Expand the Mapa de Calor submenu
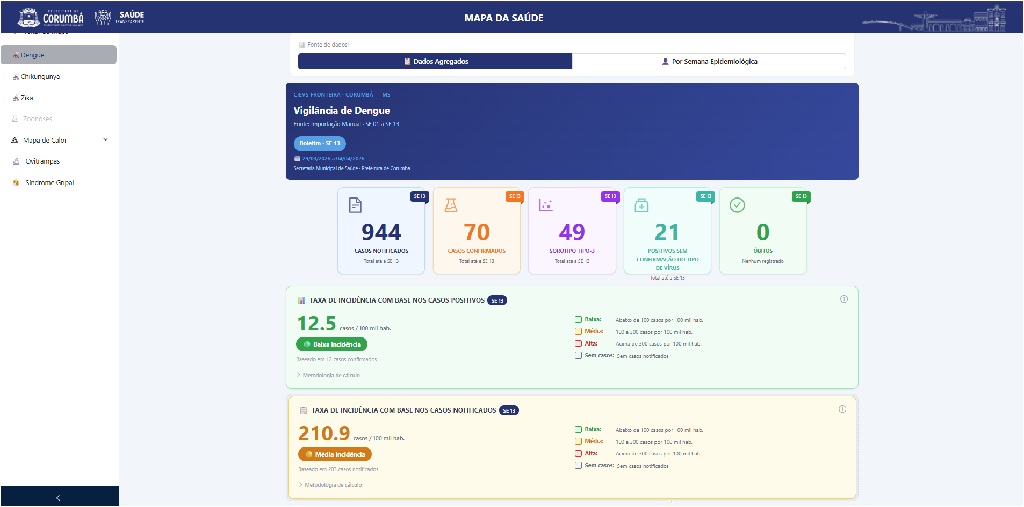1024x507 pixels. coord(105,140)
